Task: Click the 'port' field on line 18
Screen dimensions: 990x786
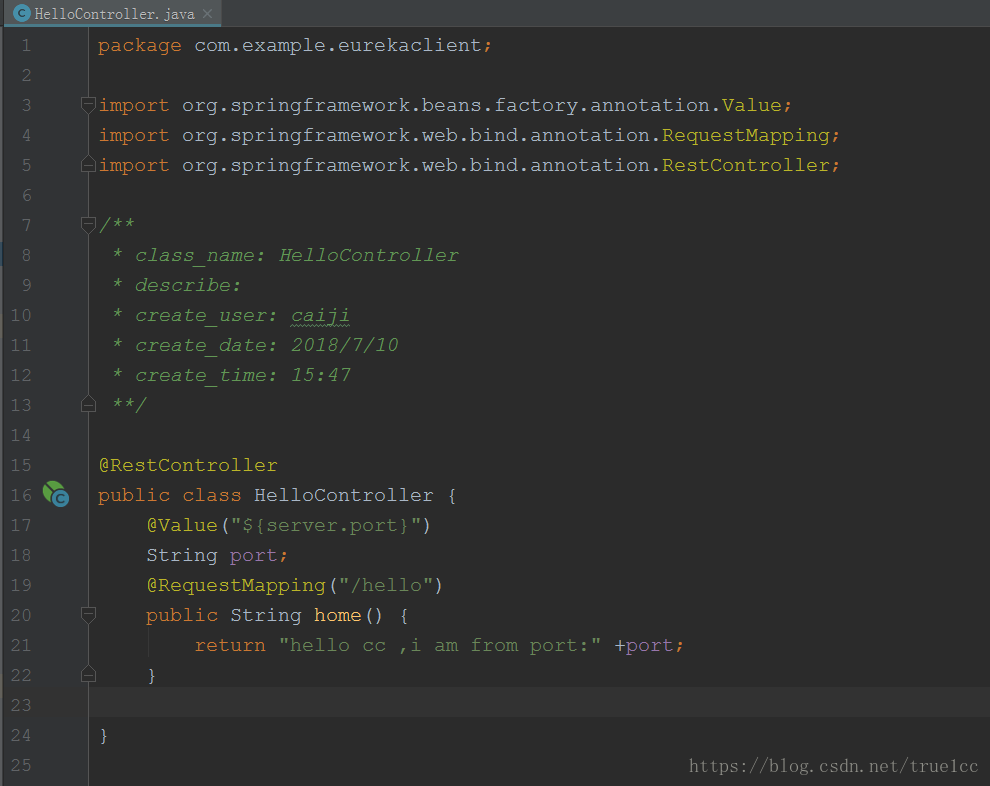Action: coord(253,556)
